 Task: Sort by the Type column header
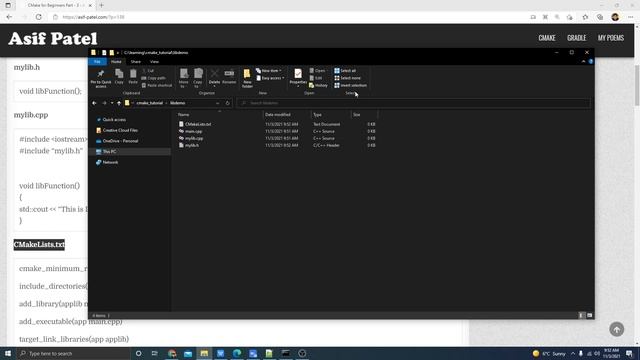click(x=331, y=115)
